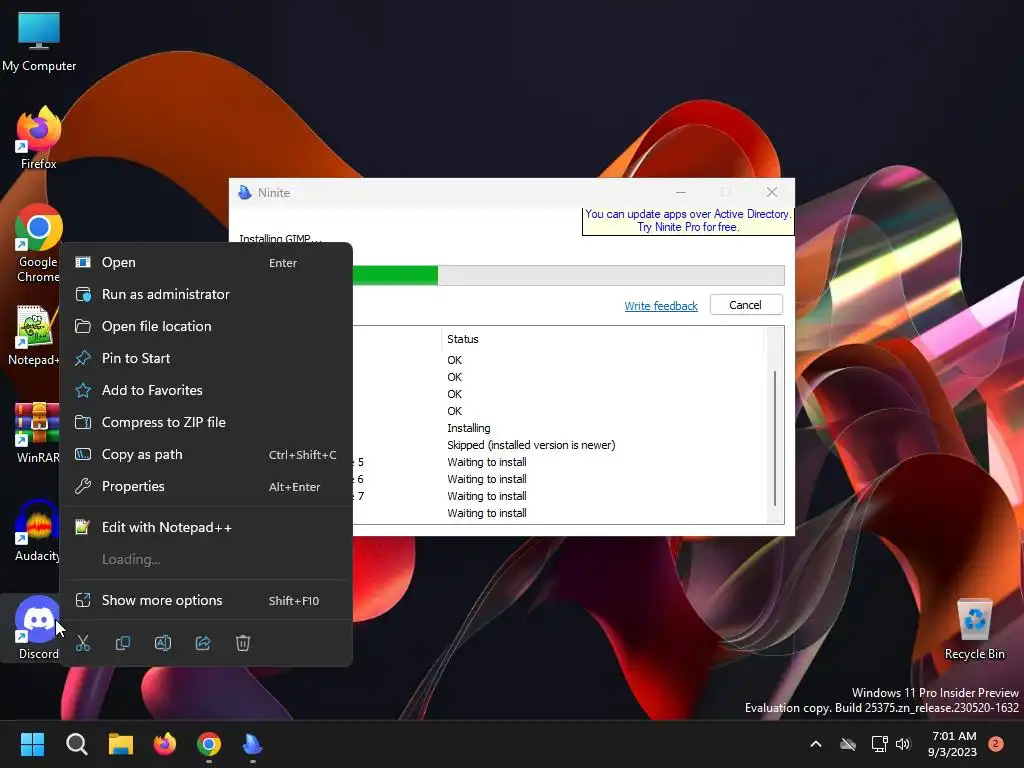Click the Try Ninite Pro for free banner
The image size is (1024, 768).
tap(688, 221)
